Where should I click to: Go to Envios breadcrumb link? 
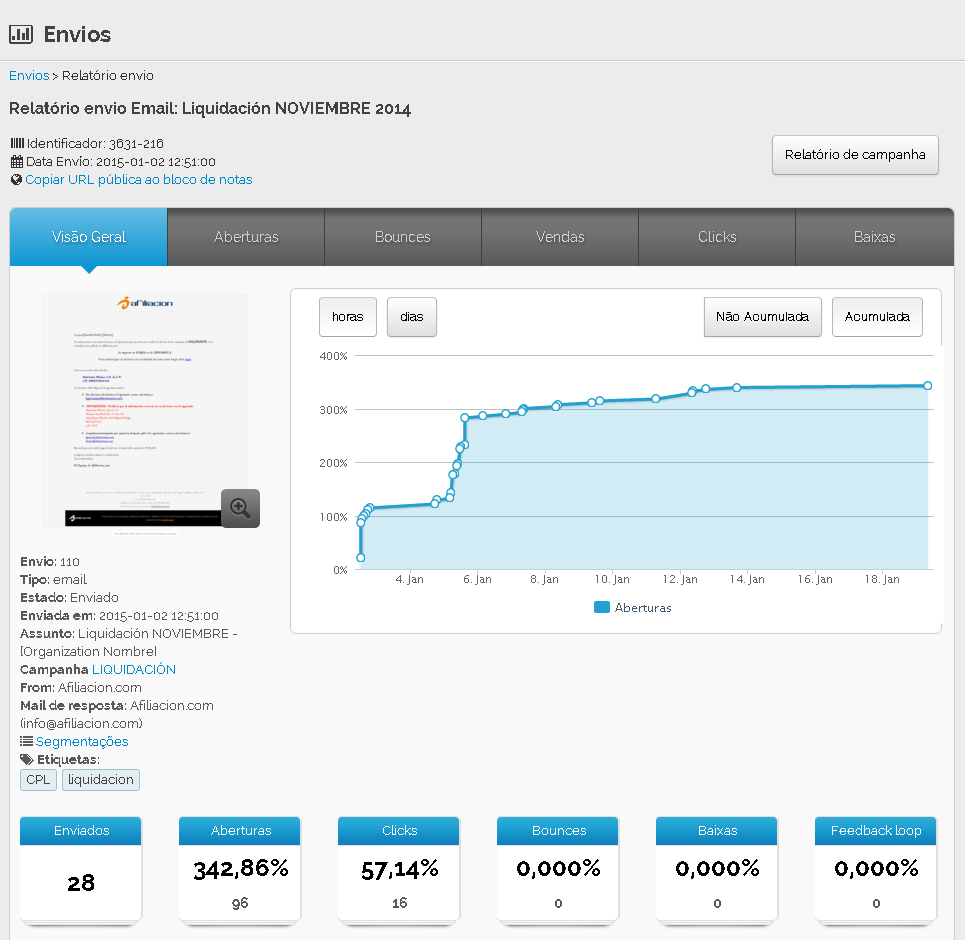pyautogui.click(x=29, y=76)
